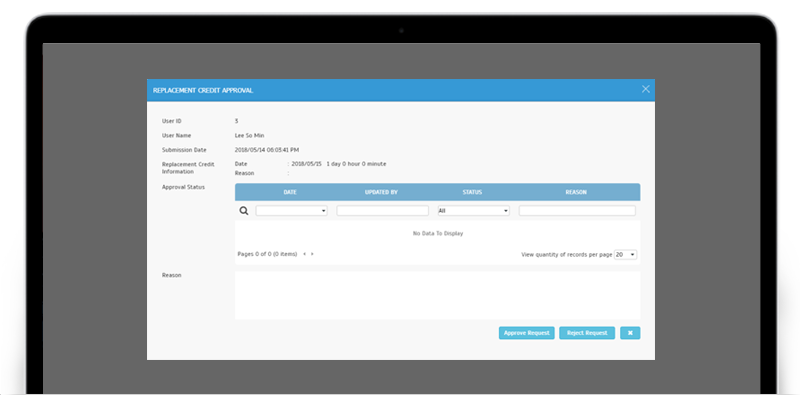Select the text '1 day 0 hour 0 minute'
This screenshot has width=800, height=395.
[356, 164]
